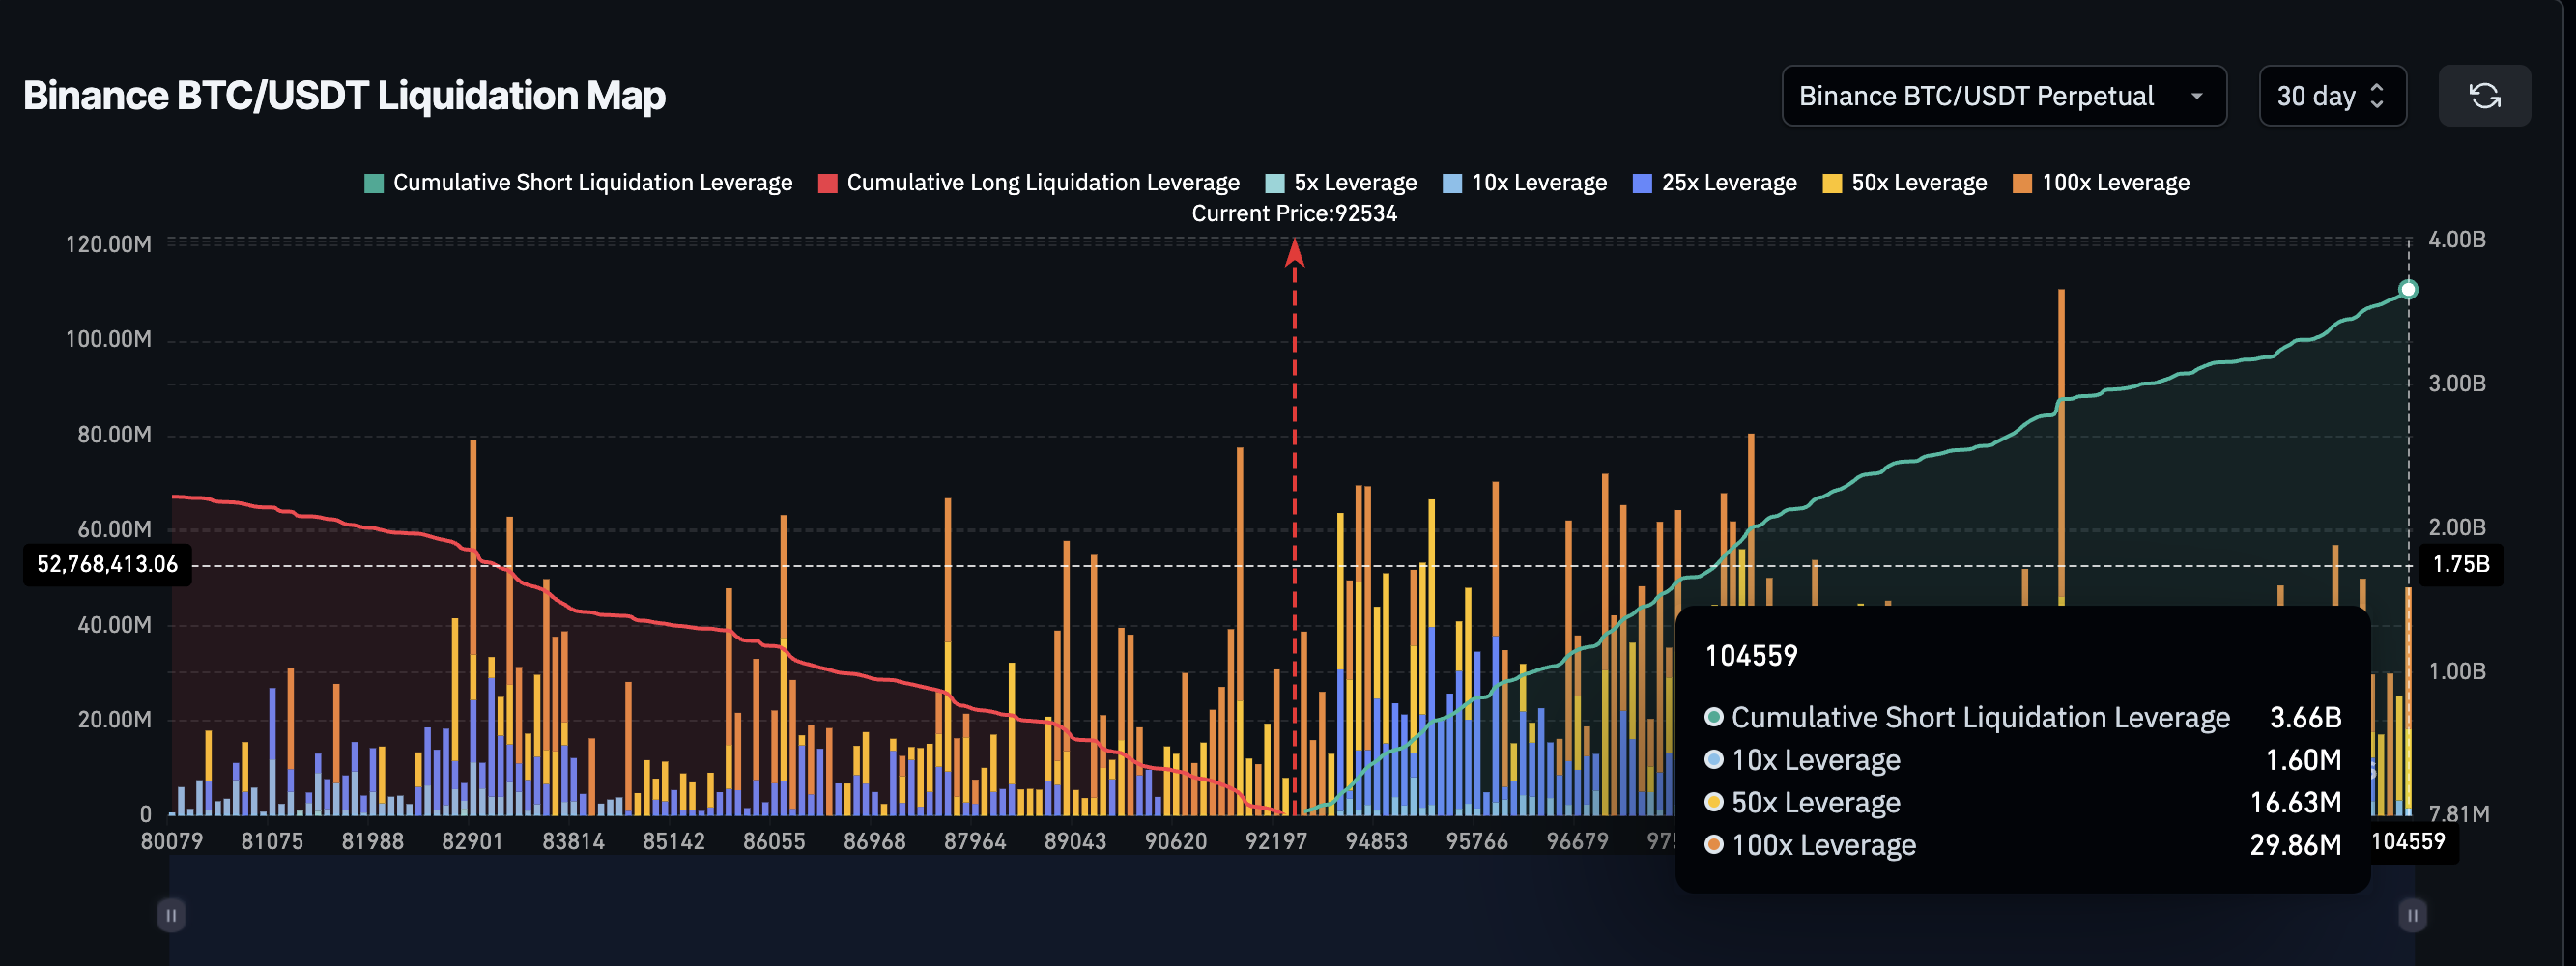Click the left pause handle on the bottom range bar
The width and height of the screenshot is (2576, 966).
click(x=170, y=913)
